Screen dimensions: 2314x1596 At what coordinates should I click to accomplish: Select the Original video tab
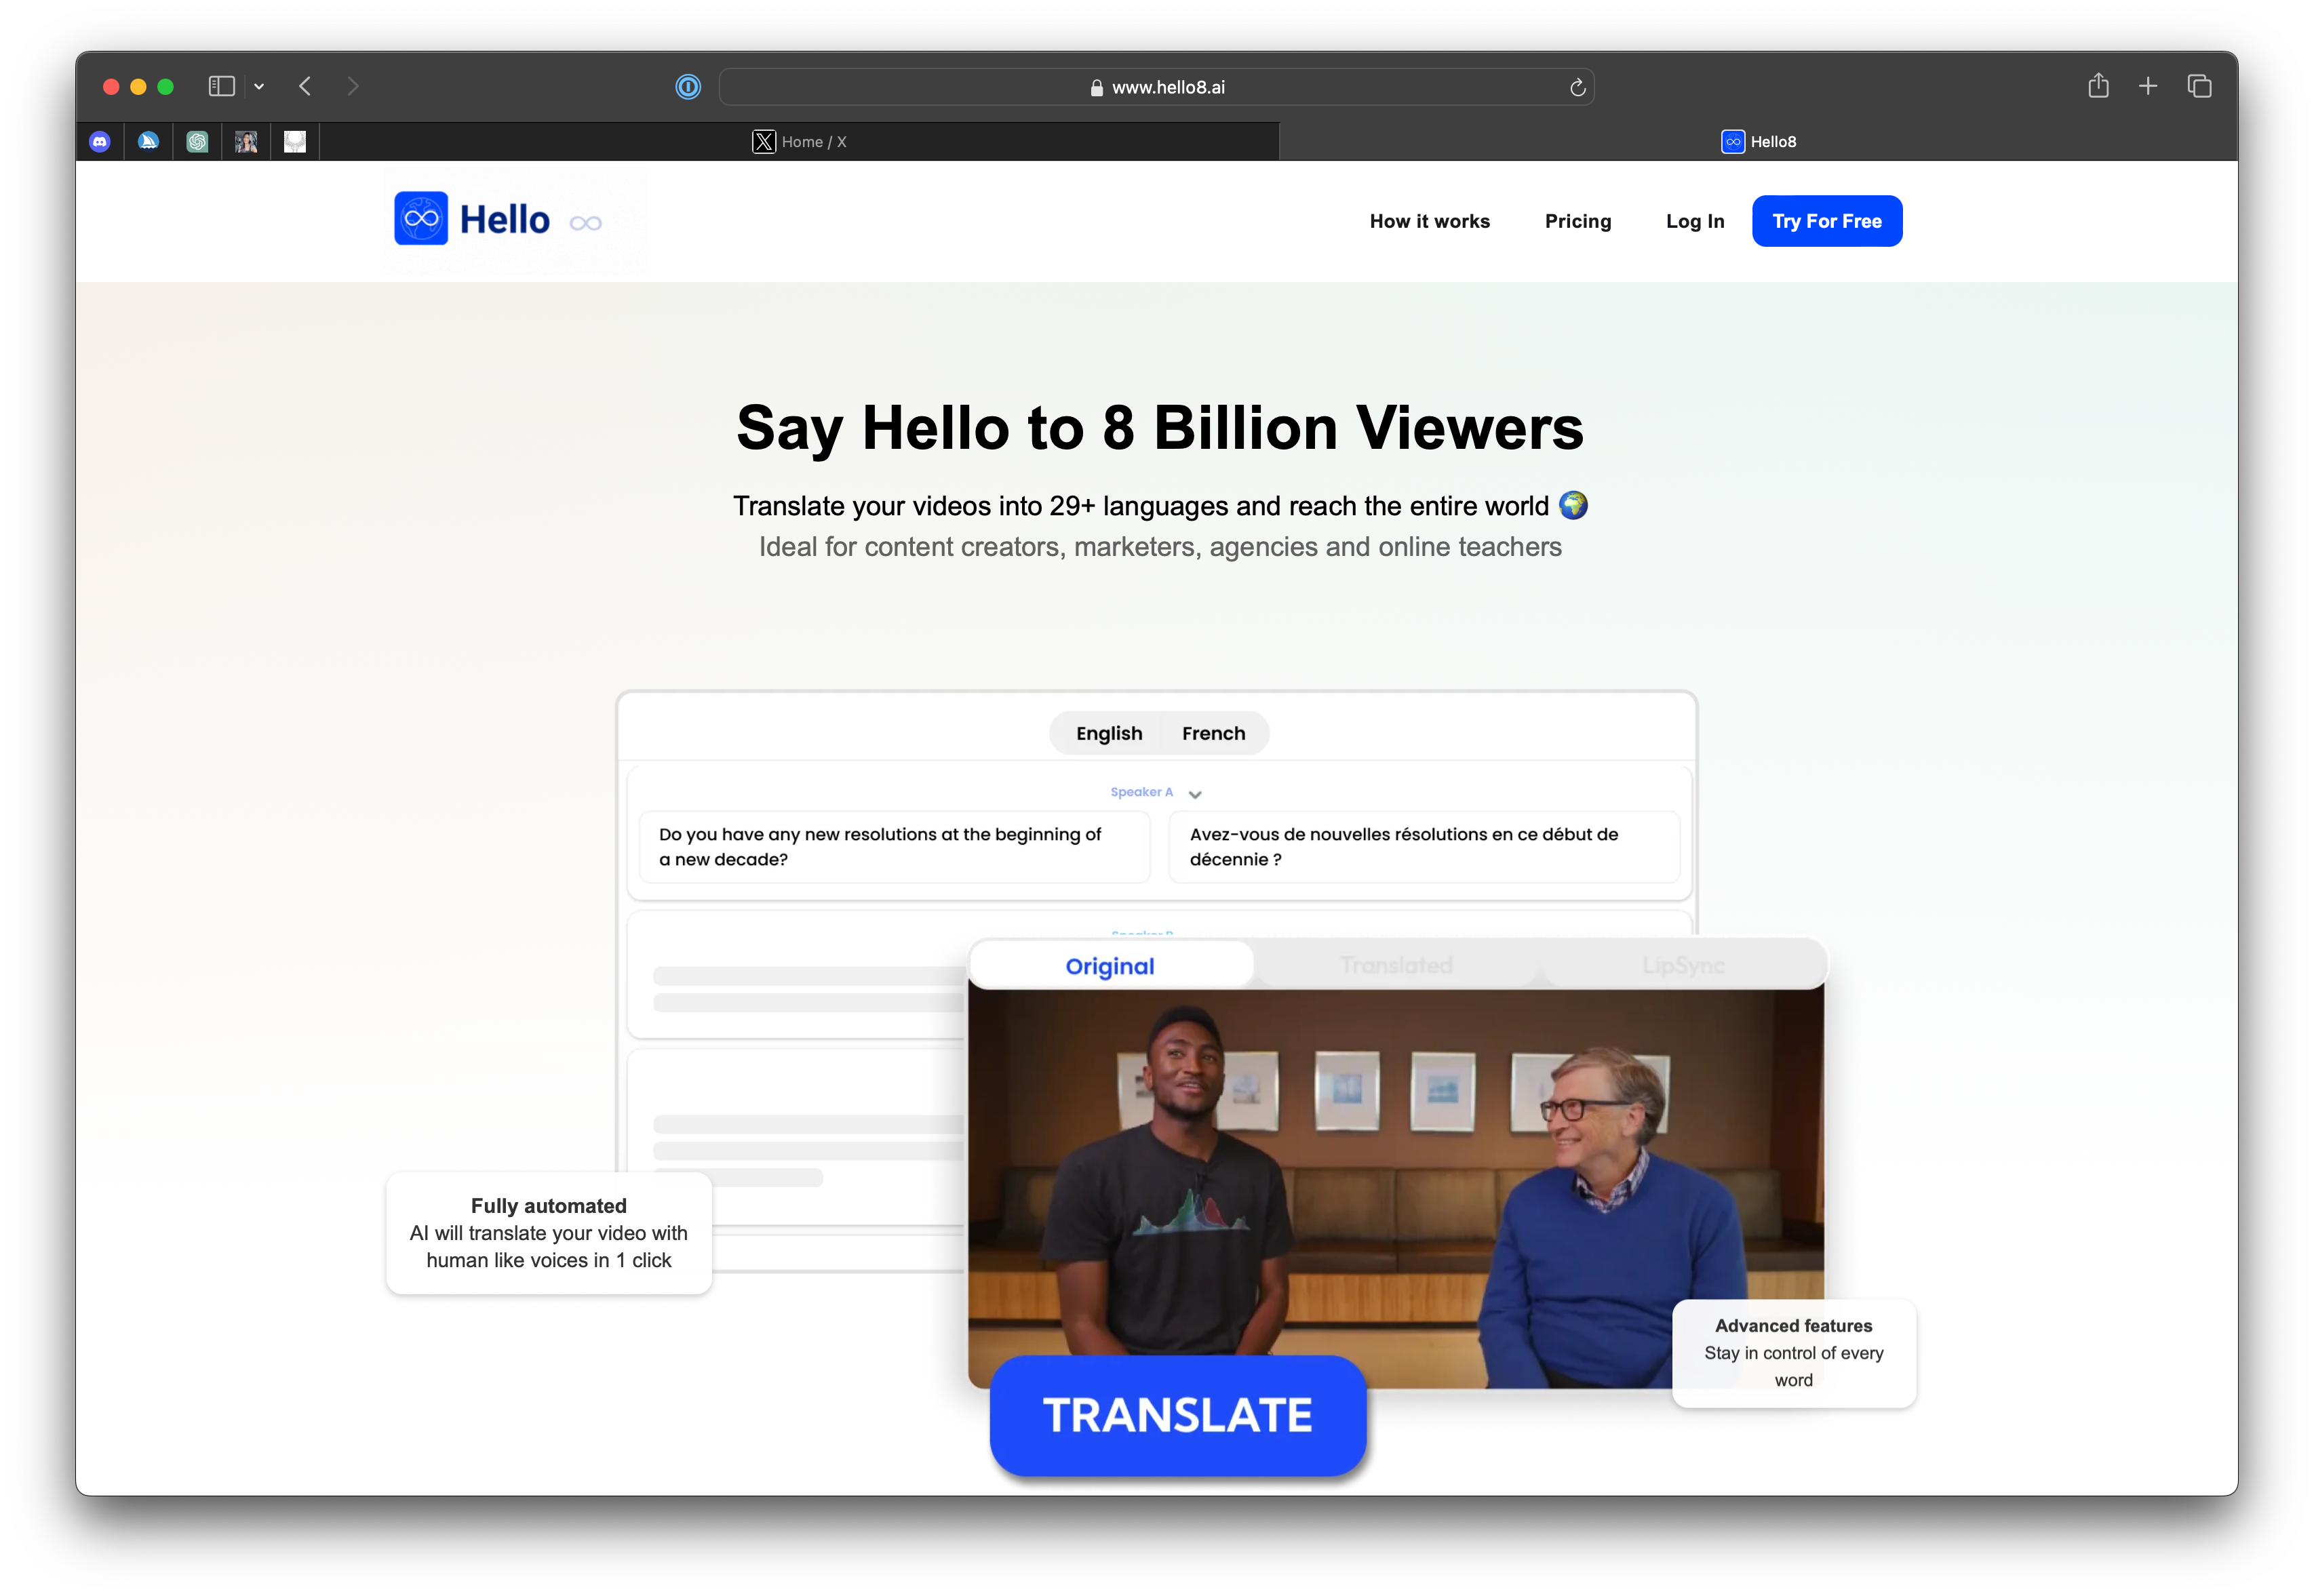coord(1110,966)
